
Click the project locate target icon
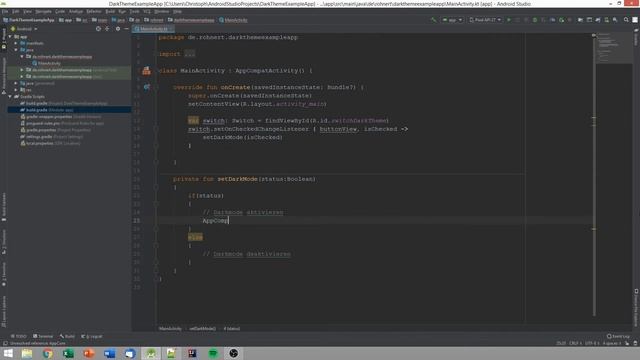[x=98, y=29]
